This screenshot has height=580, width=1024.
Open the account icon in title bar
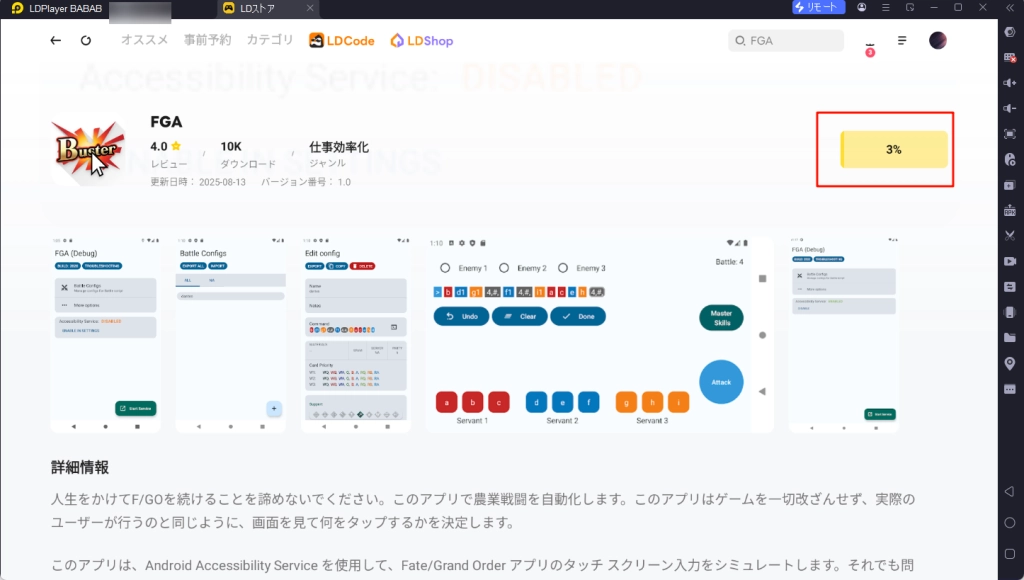click(x=861, y=7)
